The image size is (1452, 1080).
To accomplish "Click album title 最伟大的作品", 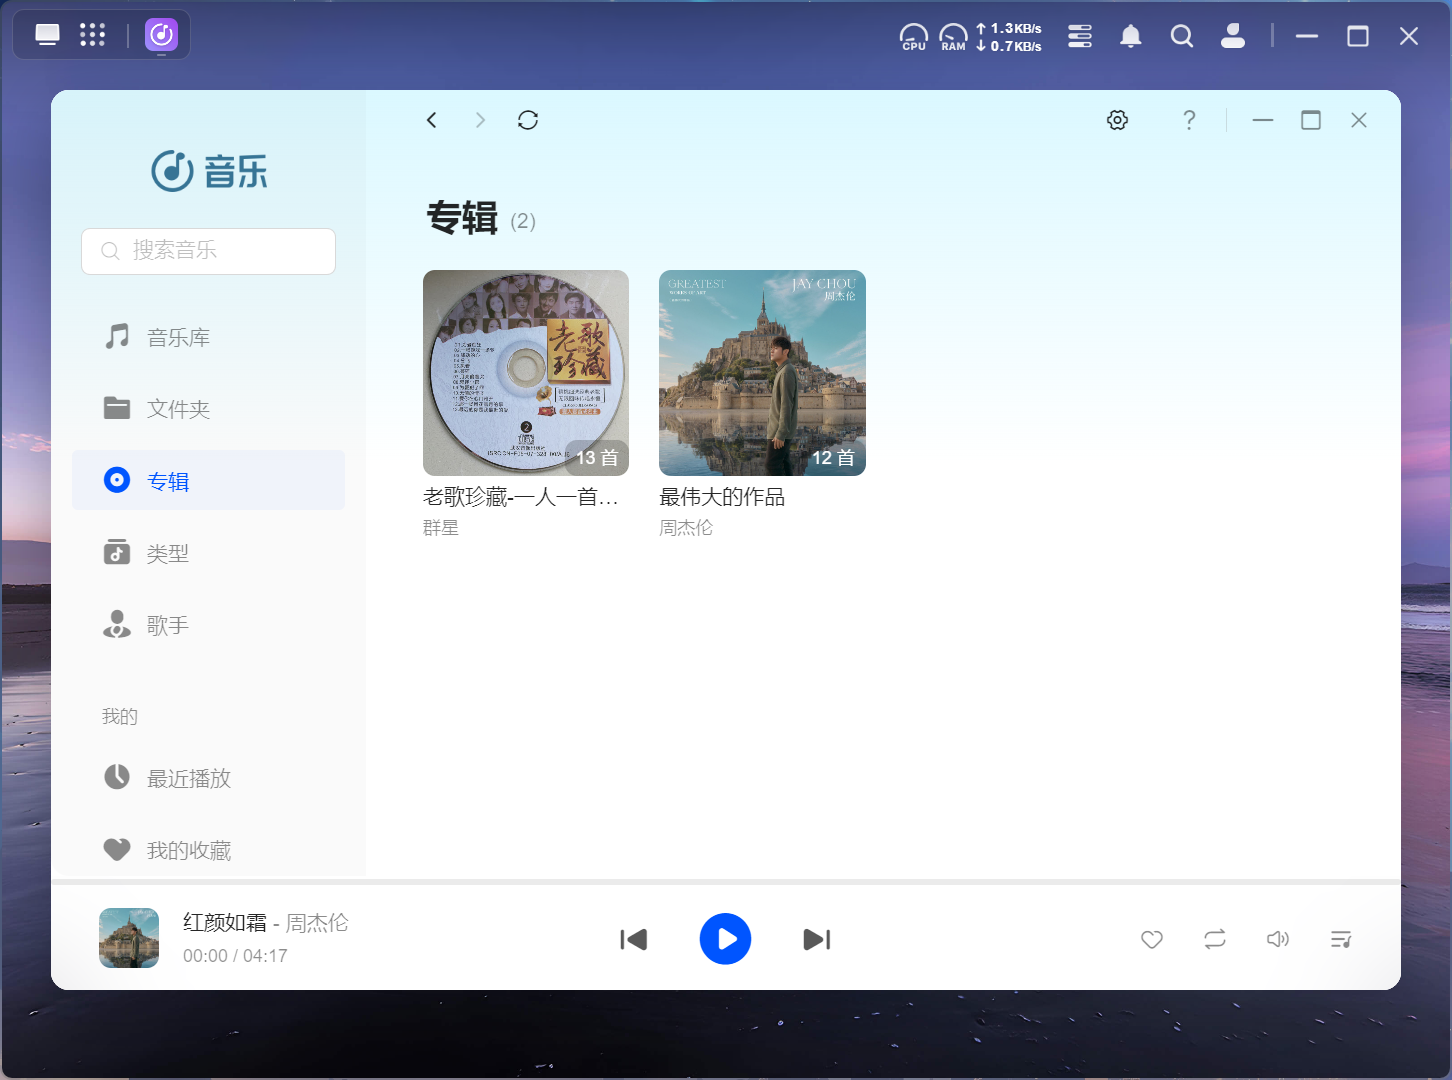I will click(722, 497).
